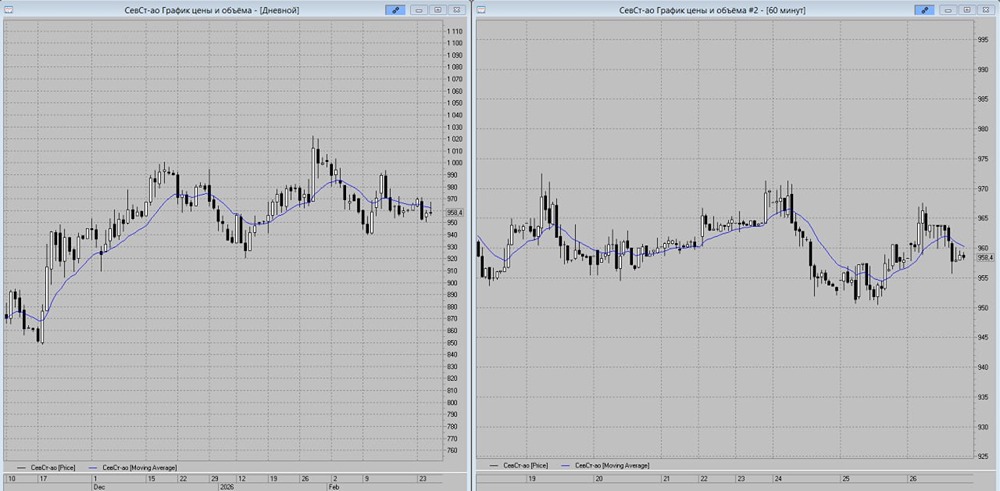Toggle the blue link/pin icon in the Дневной chart title bar
Screen dimensions: 1000x491
tap(395, 10)
